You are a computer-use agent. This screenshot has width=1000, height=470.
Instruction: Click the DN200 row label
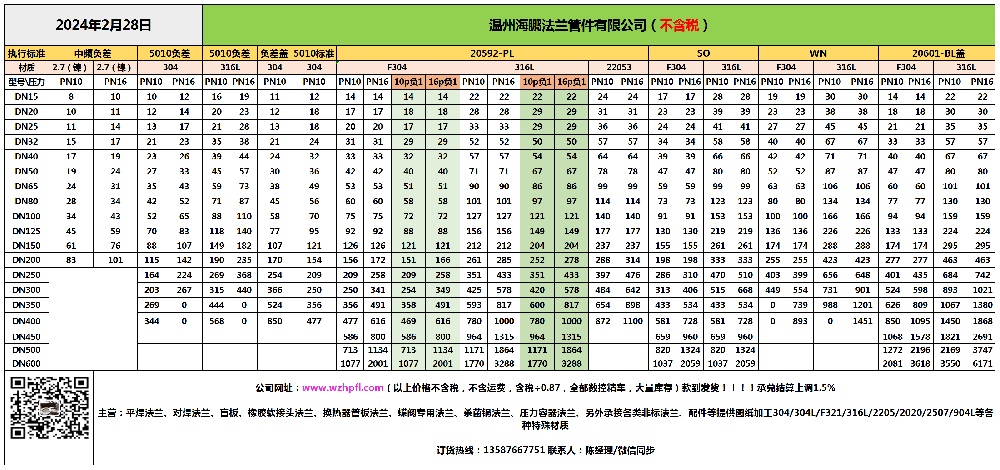27,260
